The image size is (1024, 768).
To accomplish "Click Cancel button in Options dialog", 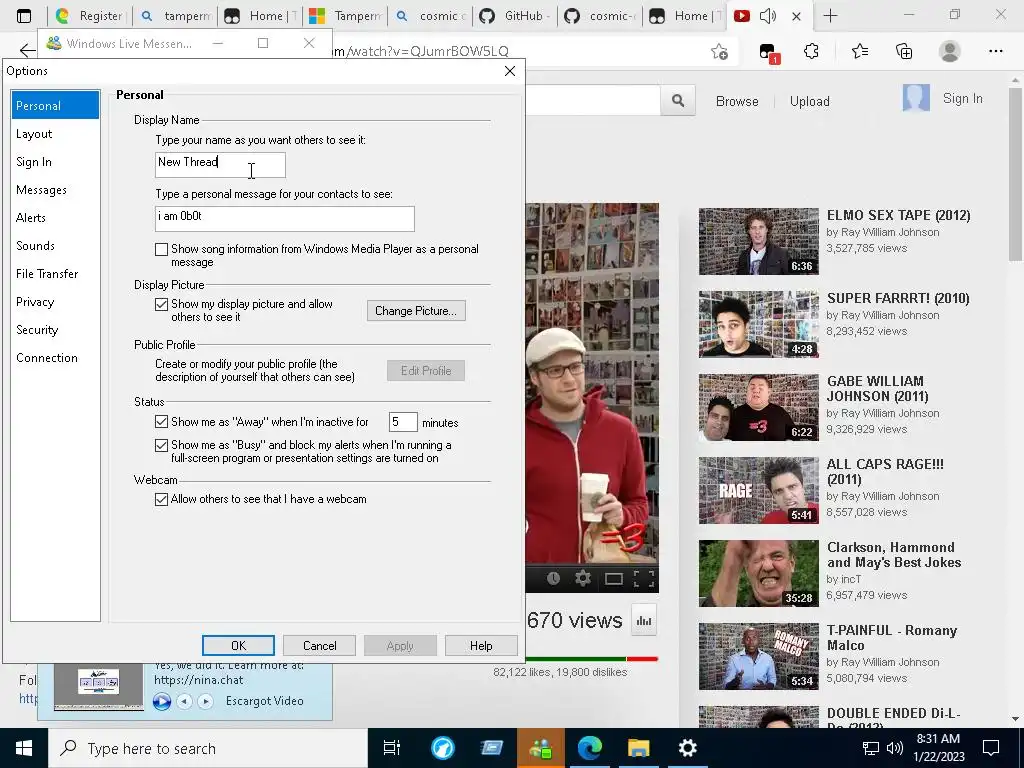I will pyautogui.click(x=319, y=645).
